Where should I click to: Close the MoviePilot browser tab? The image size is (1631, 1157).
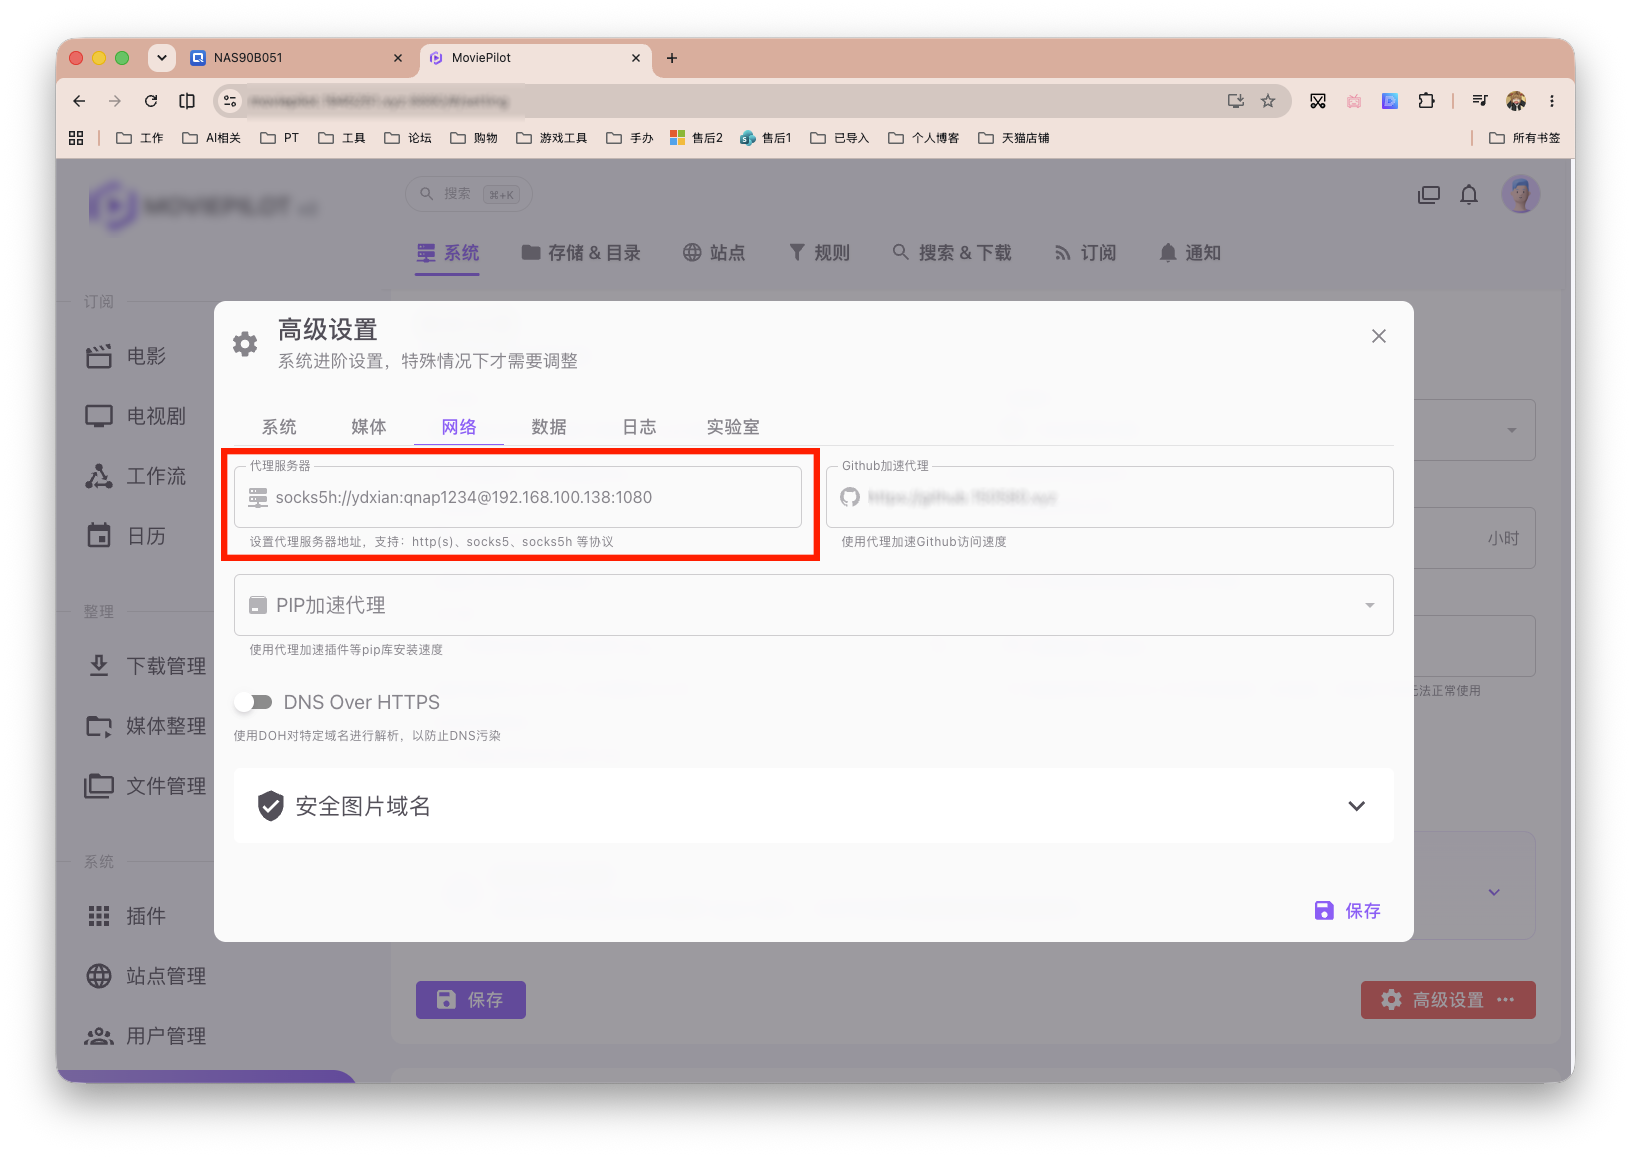click(x=636, y=58)
